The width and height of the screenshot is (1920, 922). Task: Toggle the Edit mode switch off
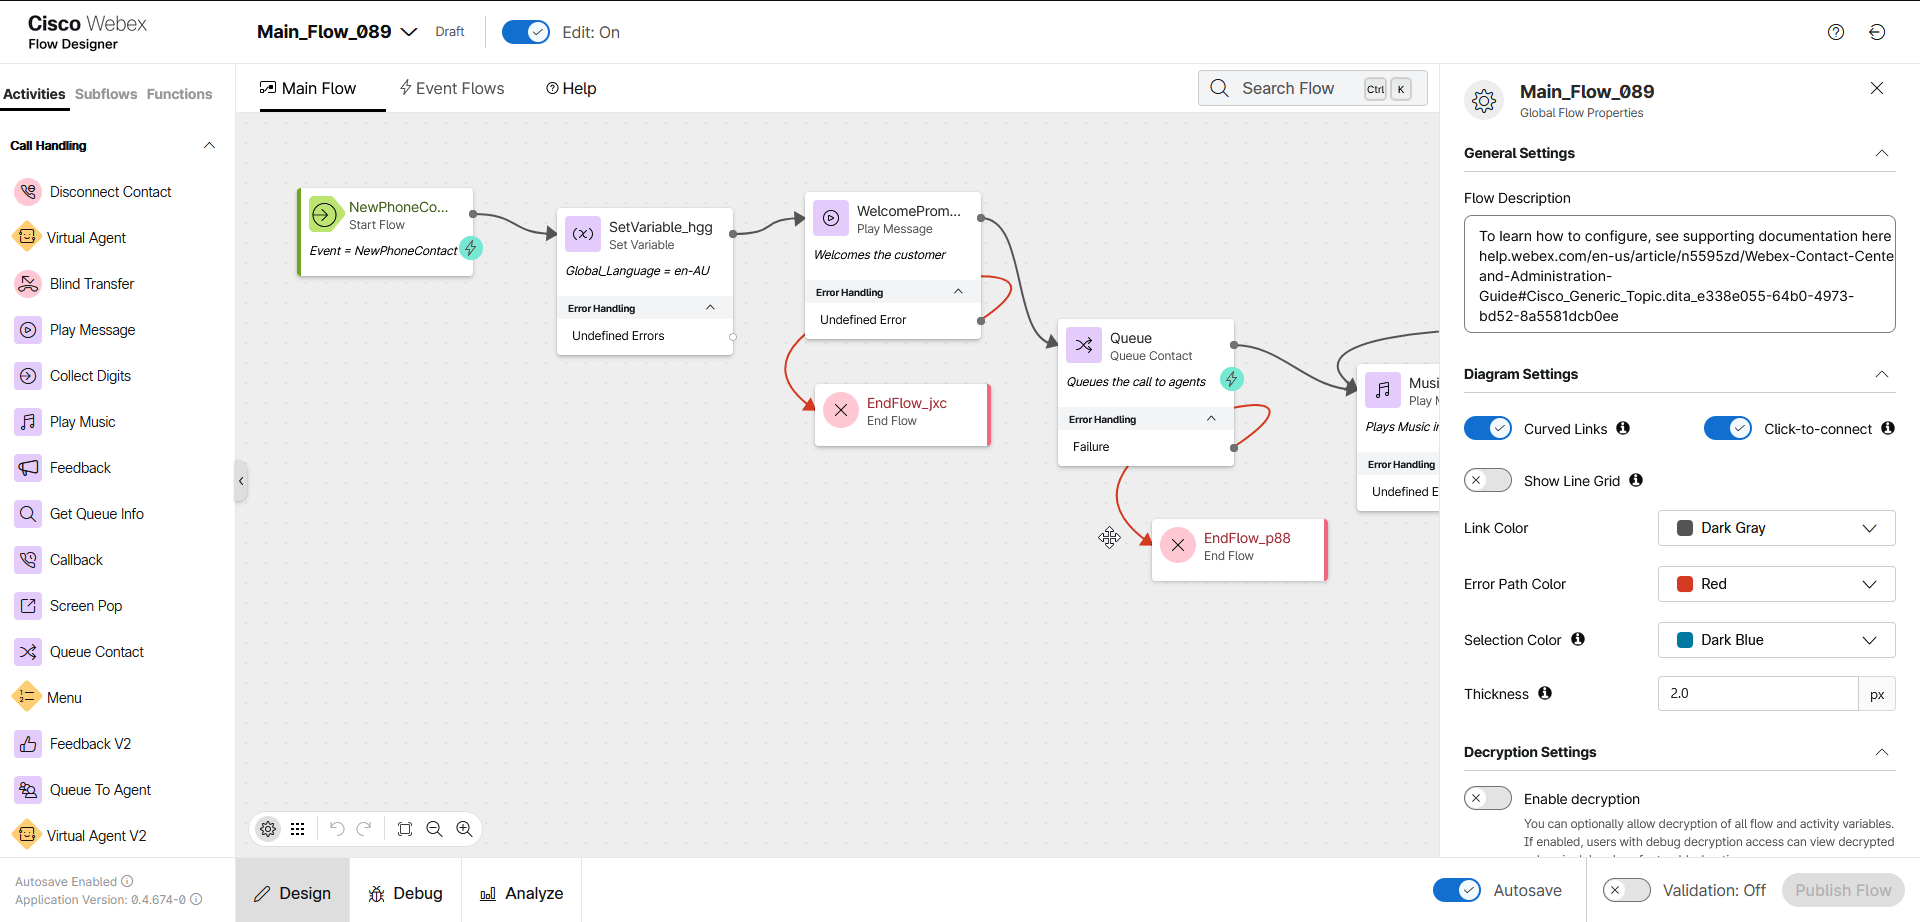click(x=526, y=32)
